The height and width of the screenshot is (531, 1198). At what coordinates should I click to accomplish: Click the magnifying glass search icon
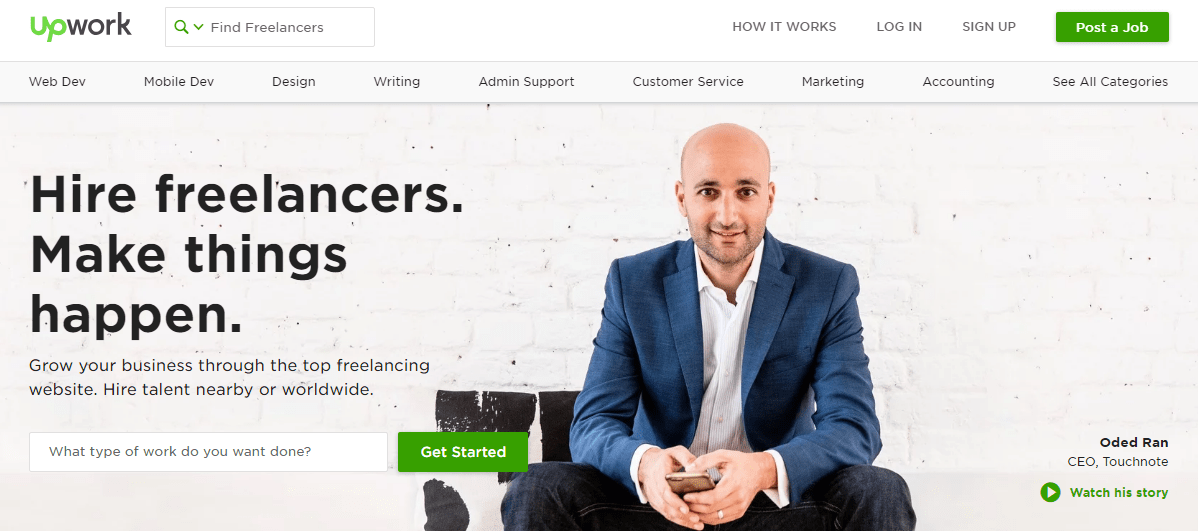click(x=181, y=27)
